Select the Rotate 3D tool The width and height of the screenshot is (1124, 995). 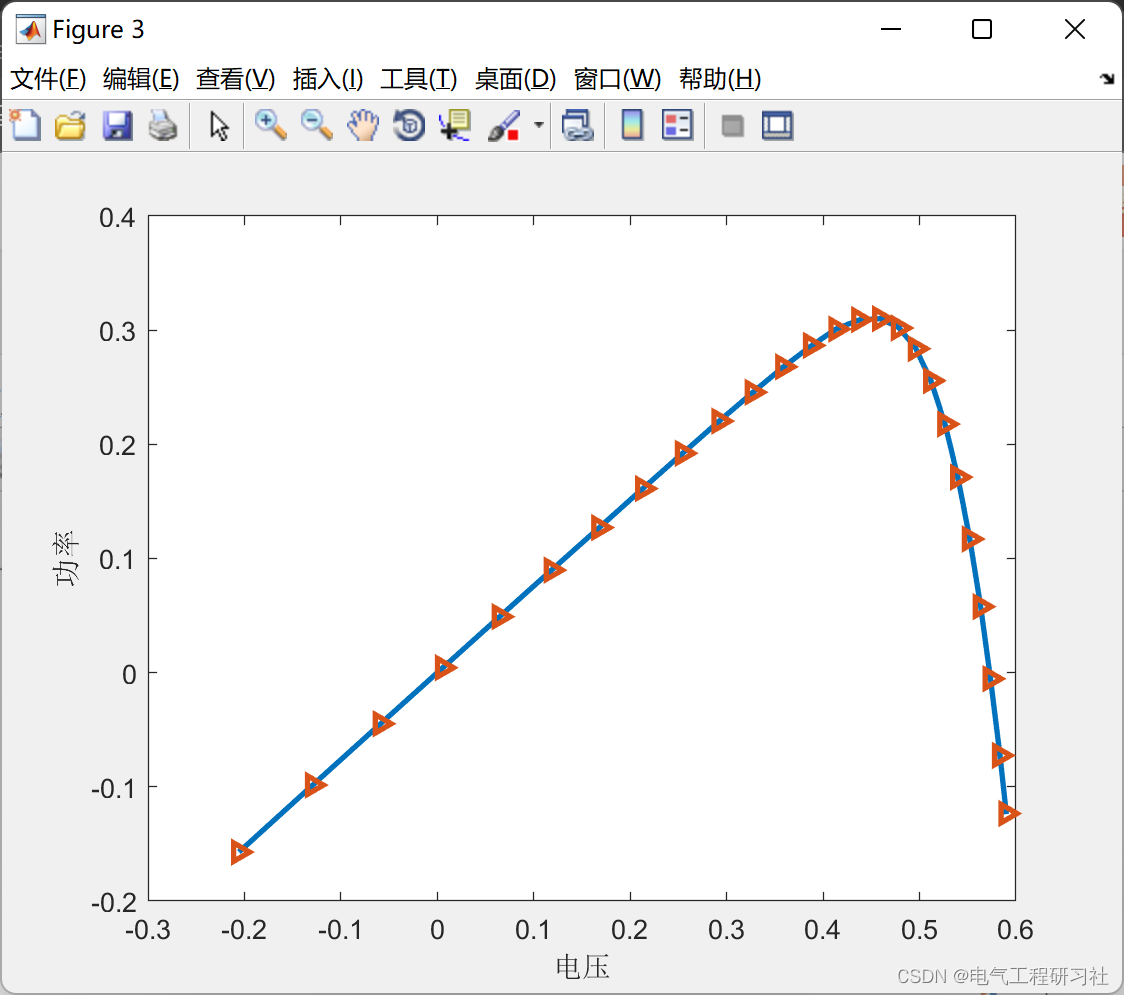tap(409, 126)
